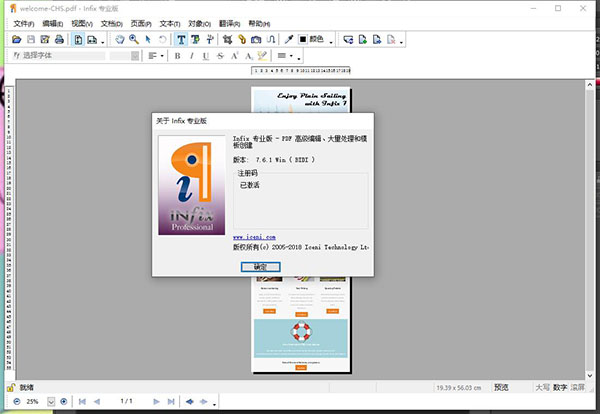Click the Undo rotate arrow icon
The height and width of the screenshot is (414, 600).
coord(163,39)
